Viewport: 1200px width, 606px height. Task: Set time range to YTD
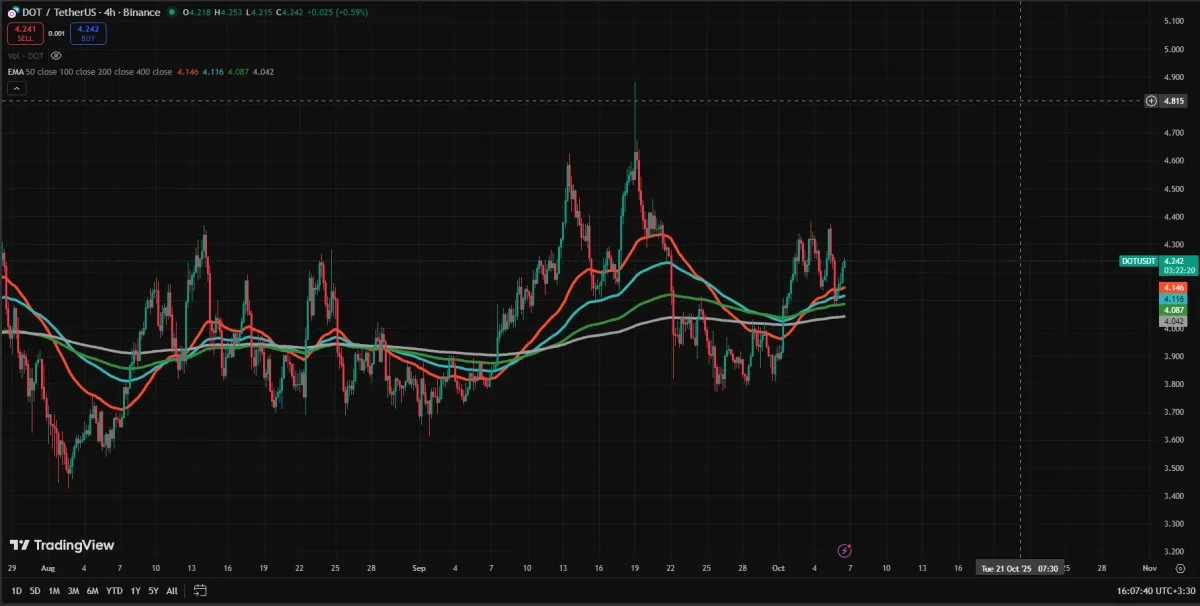pyautogui.click(x=113, y=590)
